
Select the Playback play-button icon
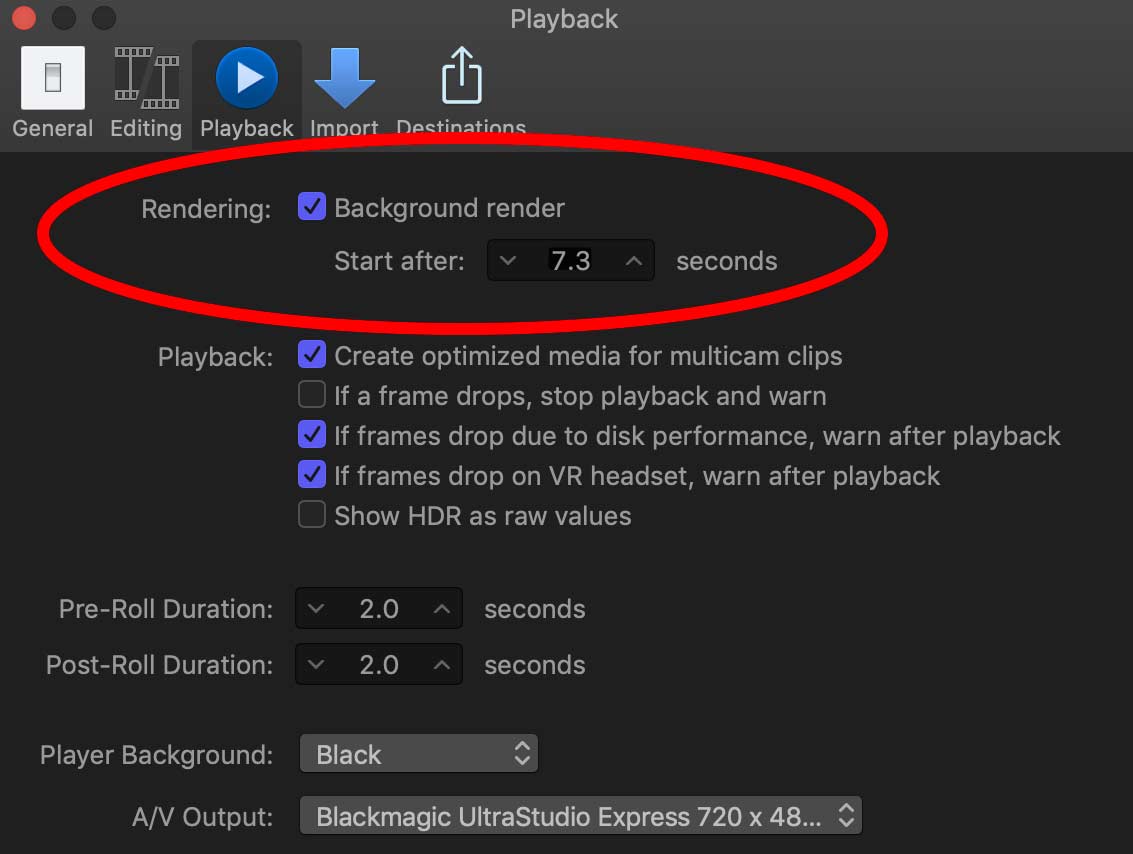click(246, 77)
